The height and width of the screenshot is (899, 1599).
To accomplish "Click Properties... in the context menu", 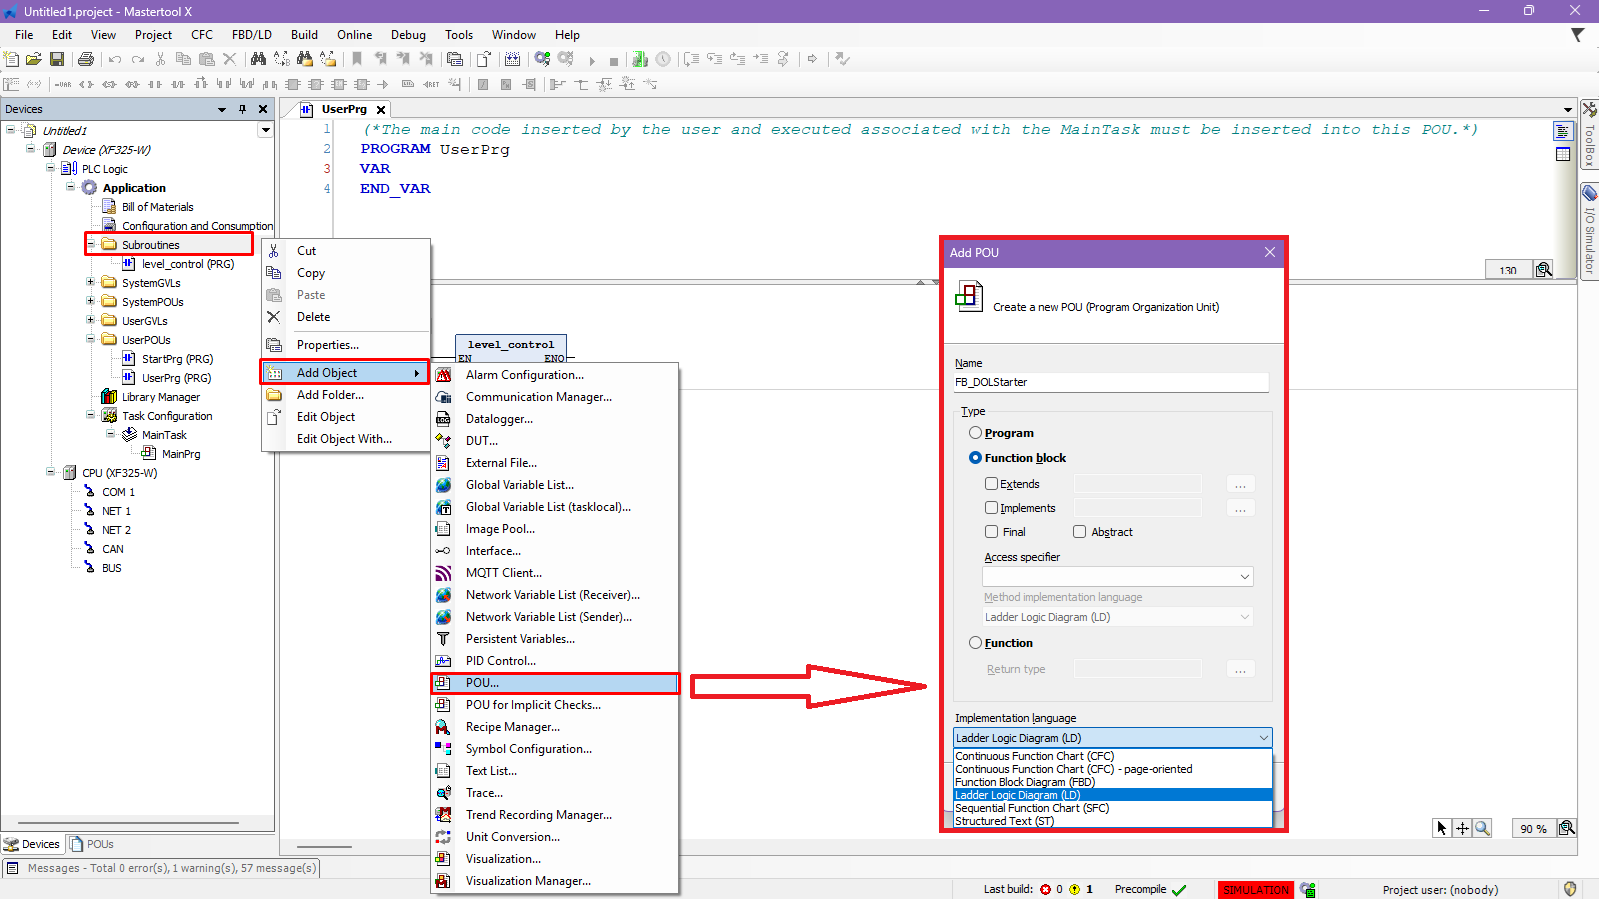I will (327, 345).
